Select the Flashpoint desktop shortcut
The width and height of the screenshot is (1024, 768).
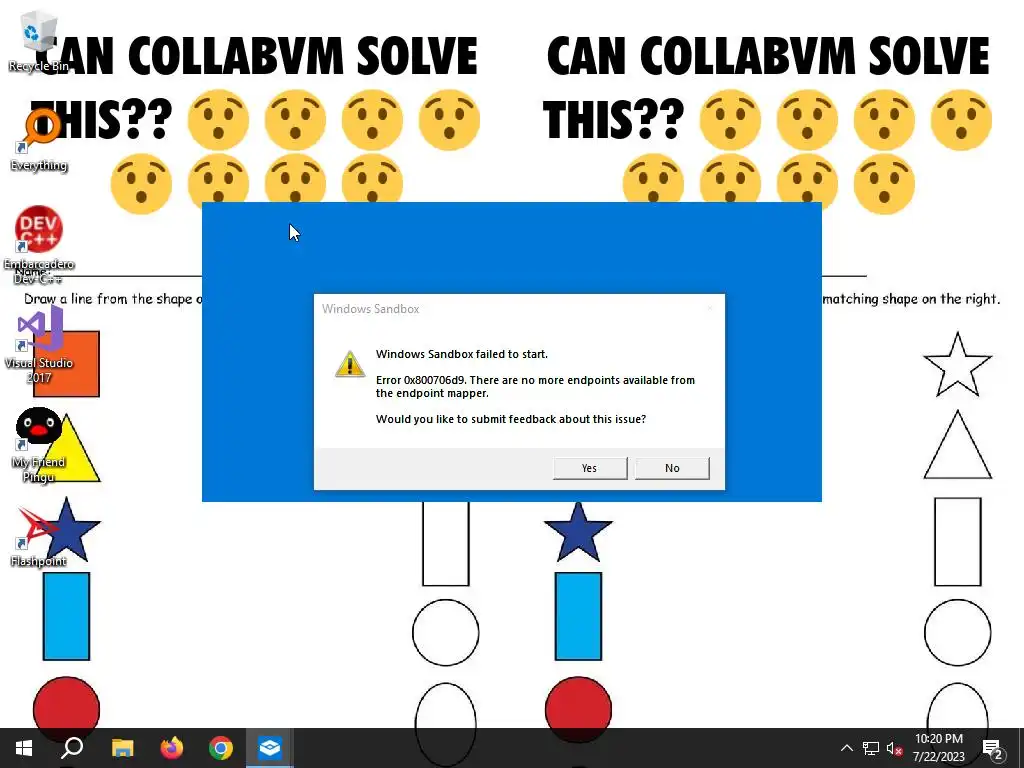(x=39, y=537)
